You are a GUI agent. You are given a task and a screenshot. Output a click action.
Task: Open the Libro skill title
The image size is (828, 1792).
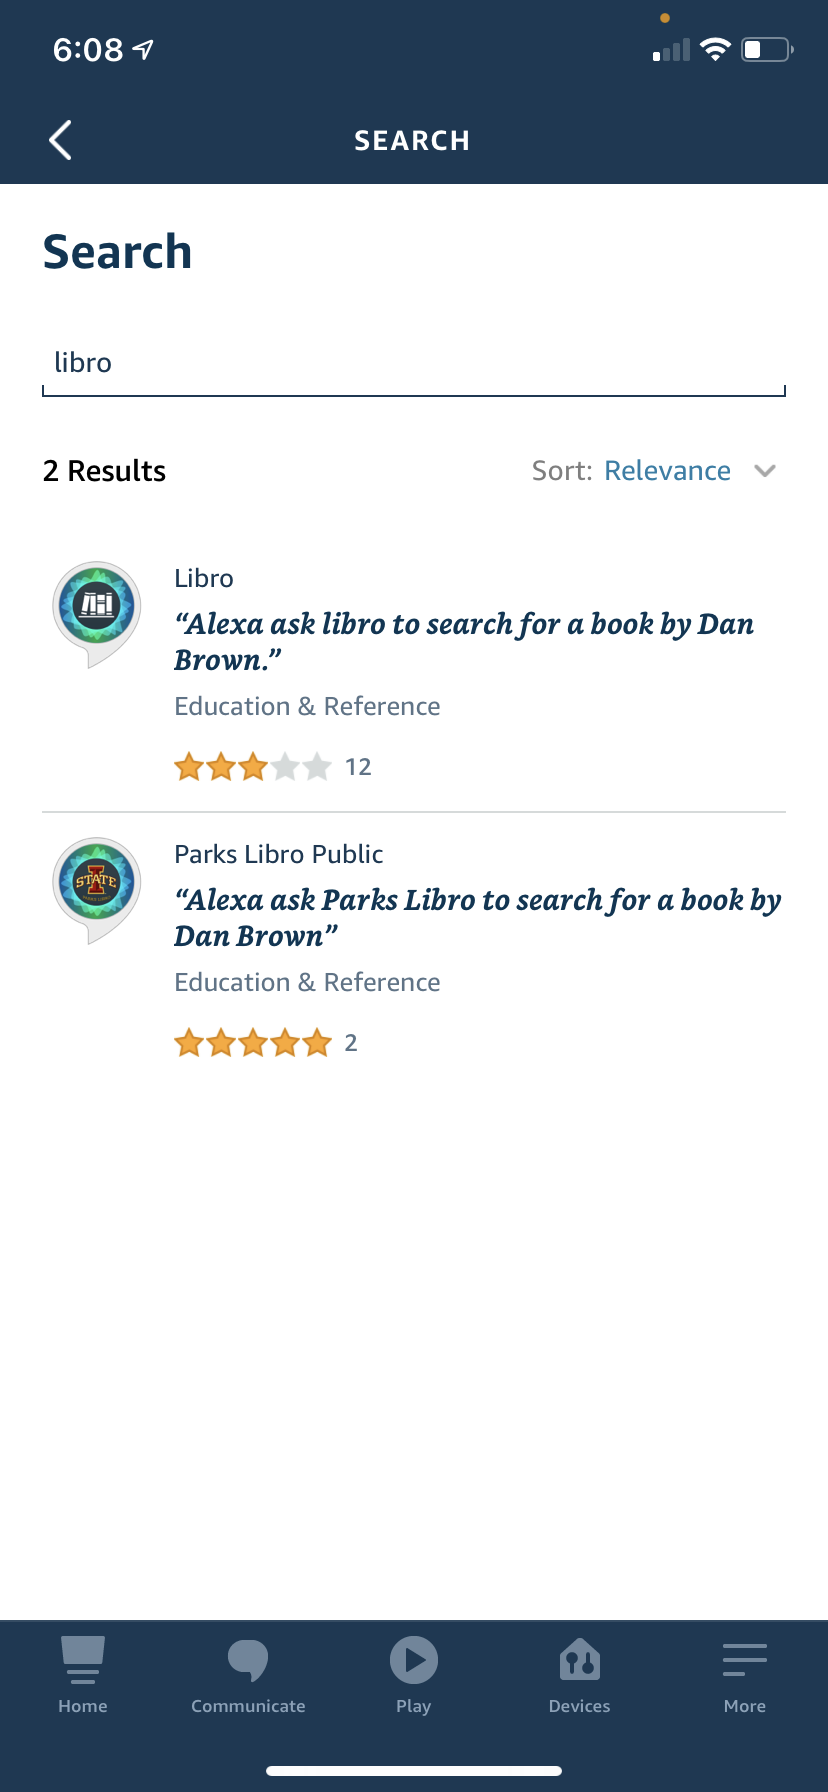(204, 579)
